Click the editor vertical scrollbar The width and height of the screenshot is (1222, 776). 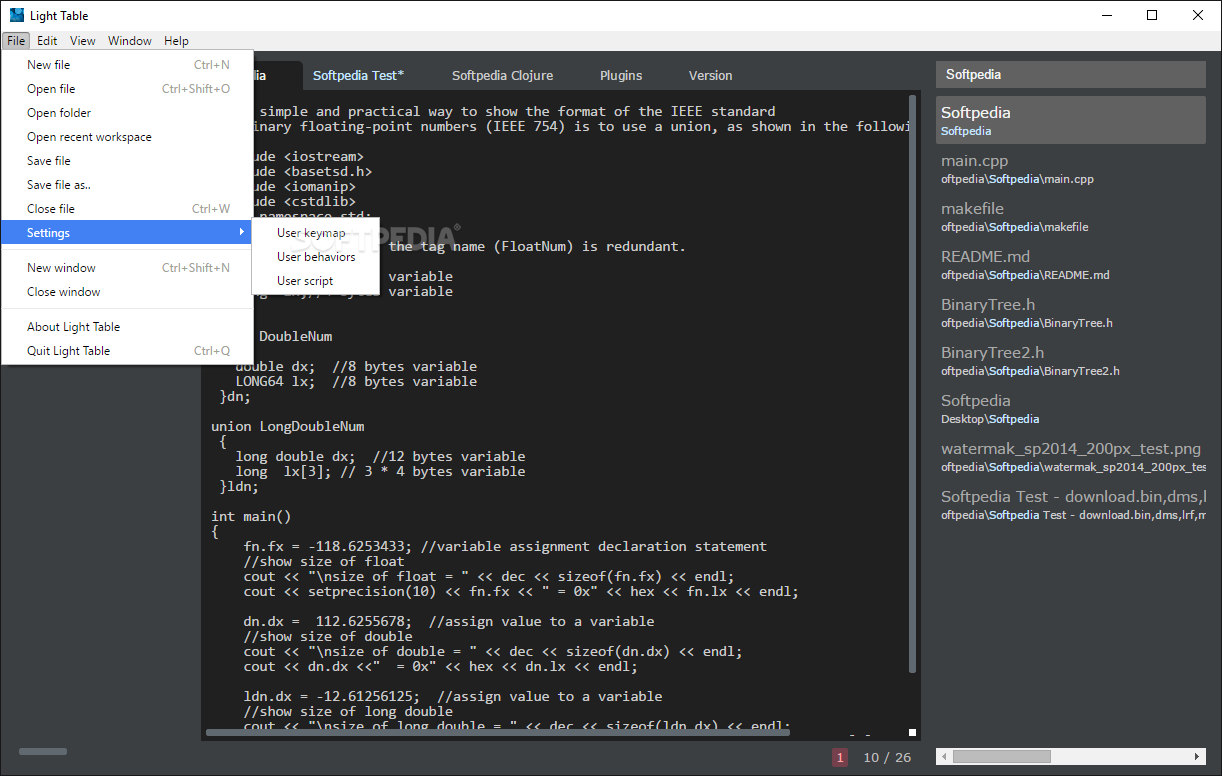click(x=912, y=385)
